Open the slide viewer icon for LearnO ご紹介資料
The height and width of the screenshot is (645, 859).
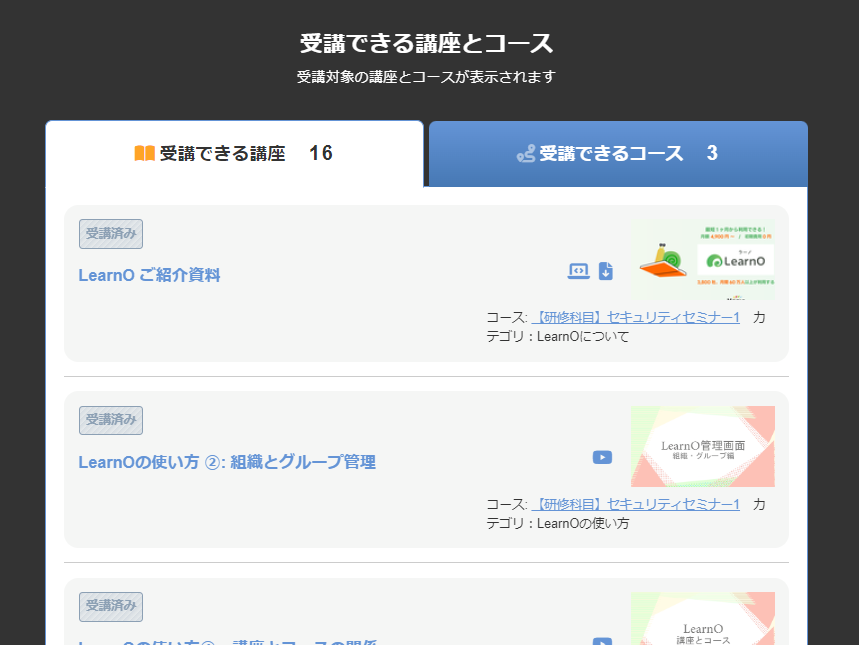click(x=579, y=271)
